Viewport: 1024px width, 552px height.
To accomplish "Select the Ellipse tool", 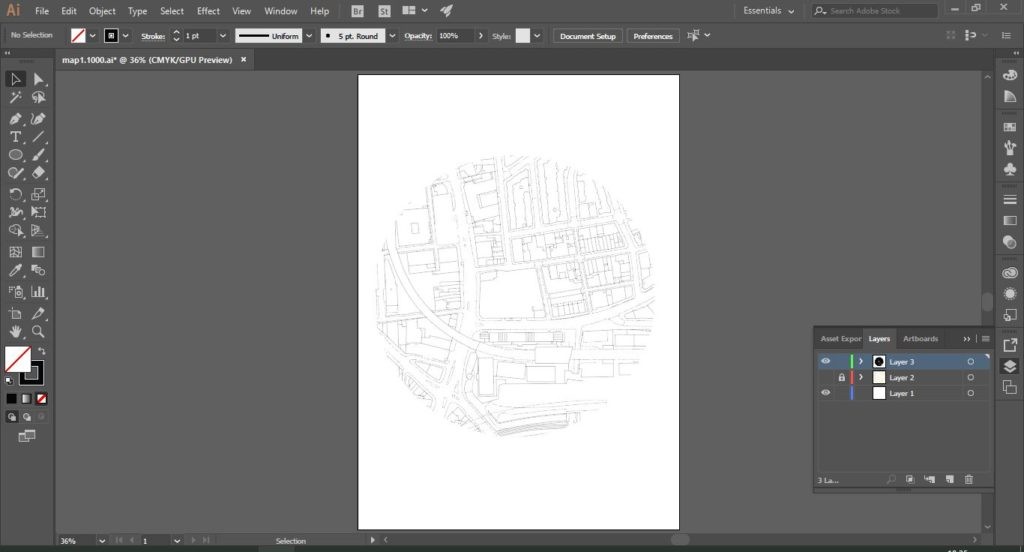I will (15, 155).
